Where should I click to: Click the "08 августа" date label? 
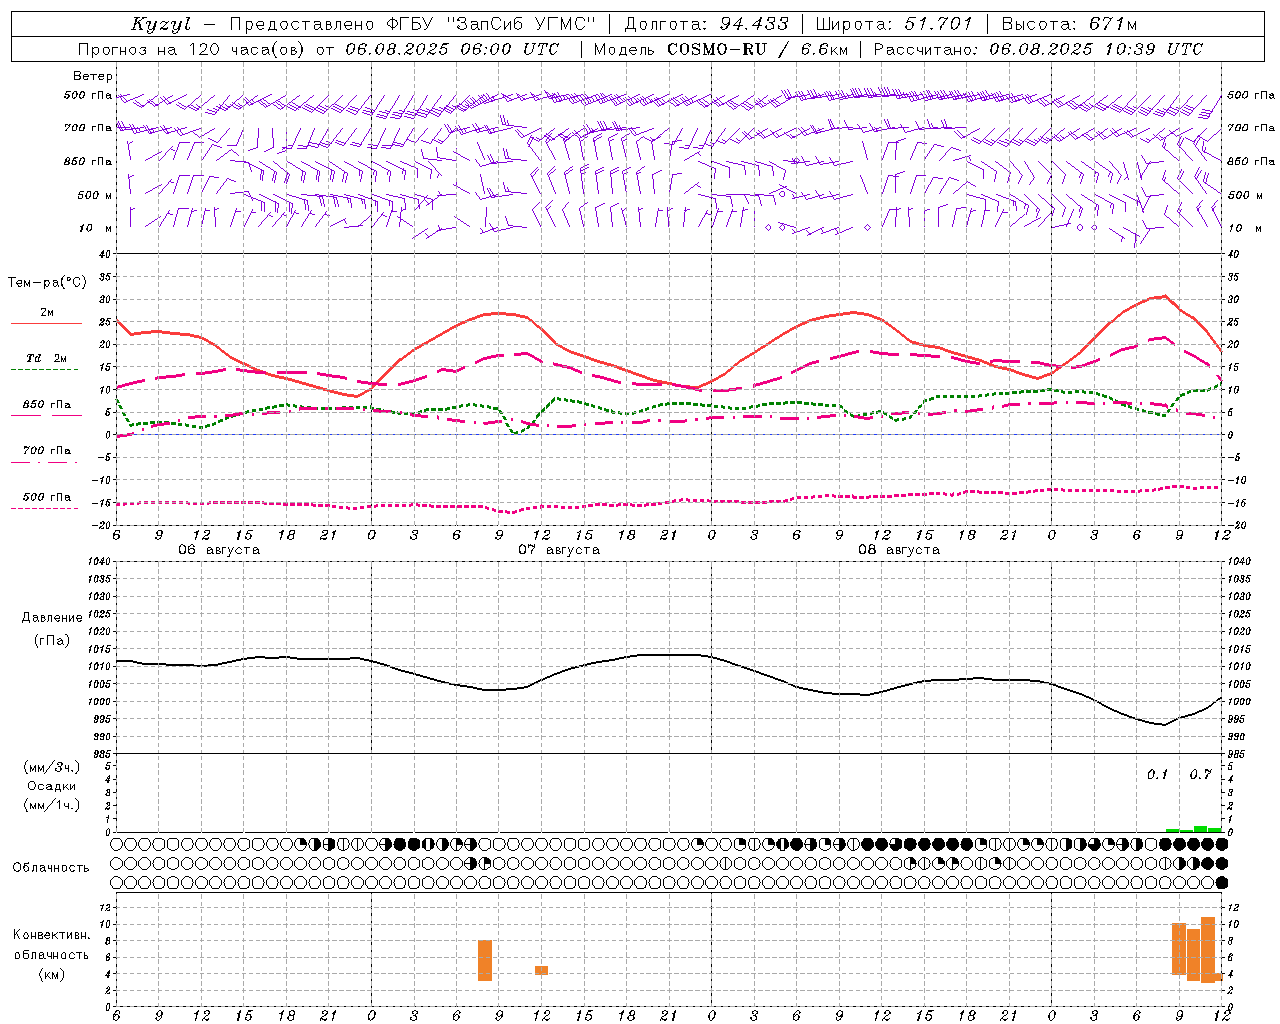click(x=899, y=550)
